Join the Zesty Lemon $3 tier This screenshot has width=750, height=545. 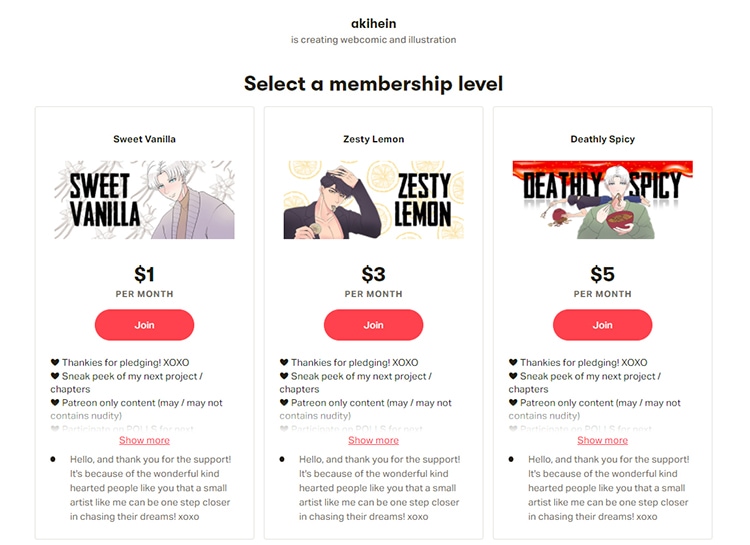pos(373,325)
